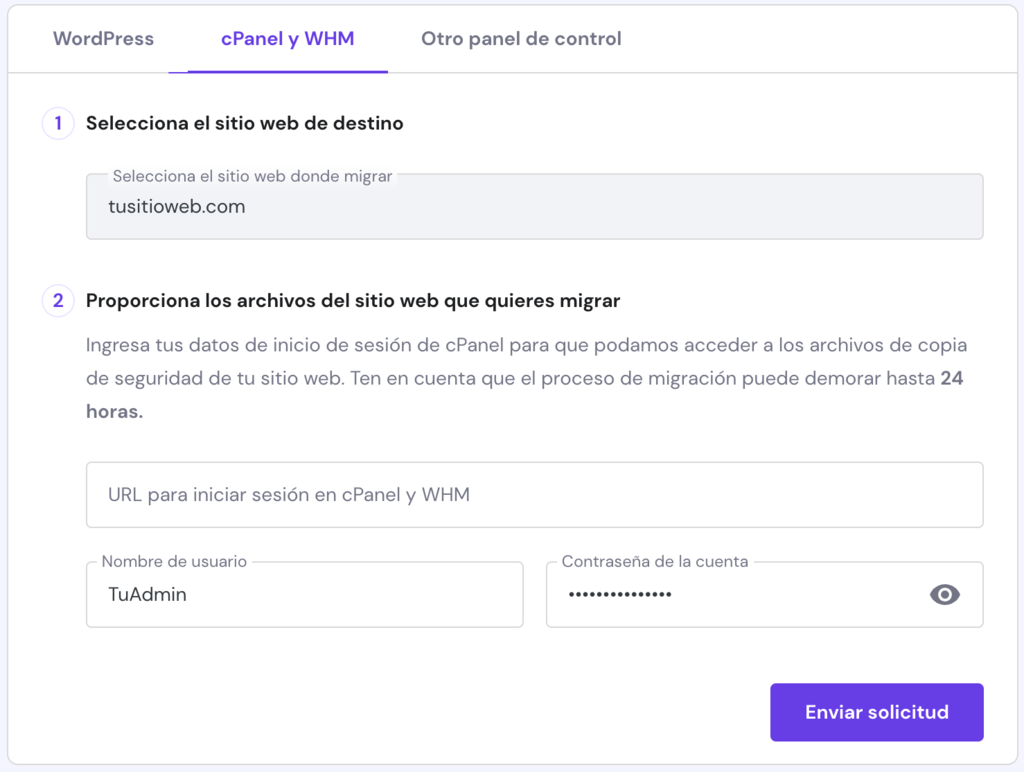Image resolution: width=1024 pixels, height=772 pixels.
Task: Toggle password visibility with the eye icon
Action: [943, 594]
